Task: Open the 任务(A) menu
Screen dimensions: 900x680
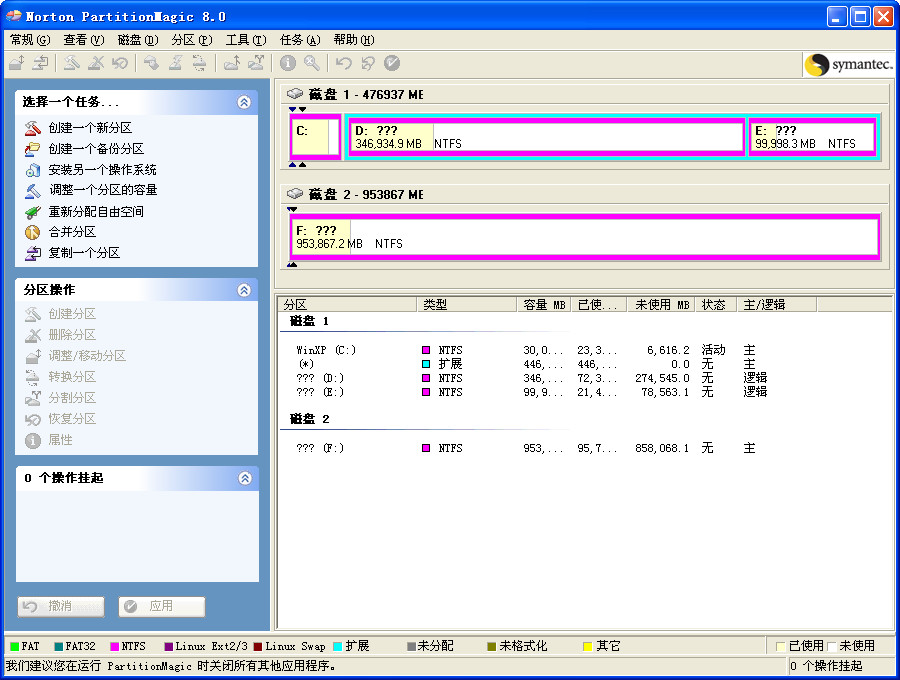Action: pos(300,40)
